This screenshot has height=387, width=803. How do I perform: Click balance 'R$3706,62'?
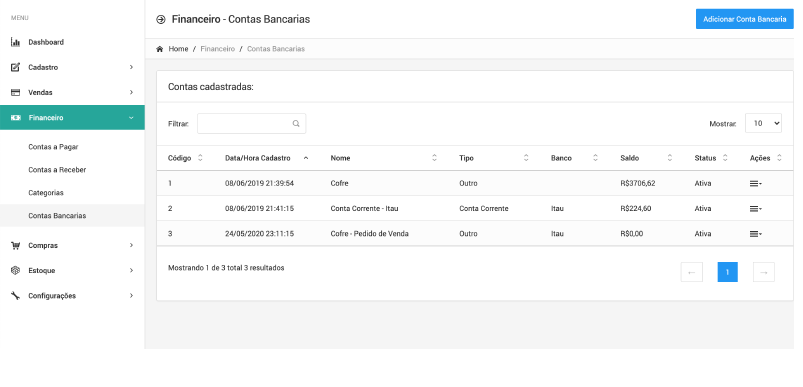pyautogui.click(x=638, y=183)
